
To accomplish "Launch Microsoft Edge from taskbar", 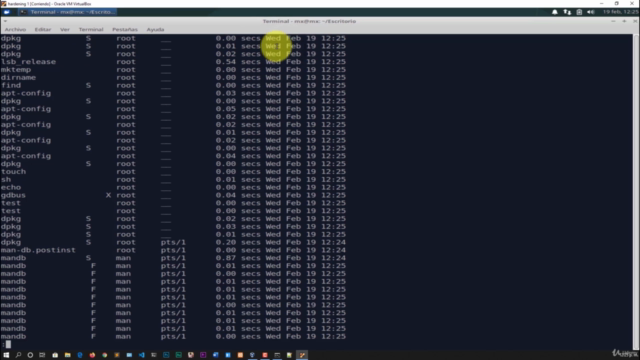I will tap(80, 355).
